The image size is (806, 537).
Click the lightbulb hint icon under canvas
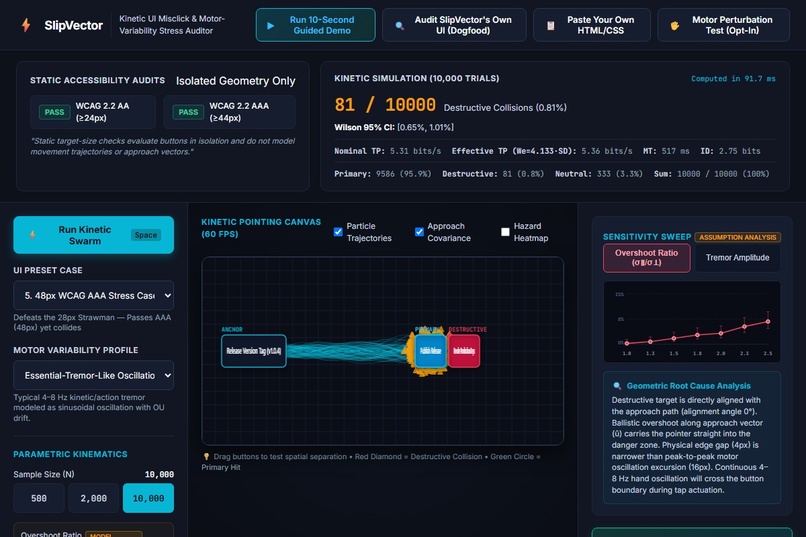point(206,456)
